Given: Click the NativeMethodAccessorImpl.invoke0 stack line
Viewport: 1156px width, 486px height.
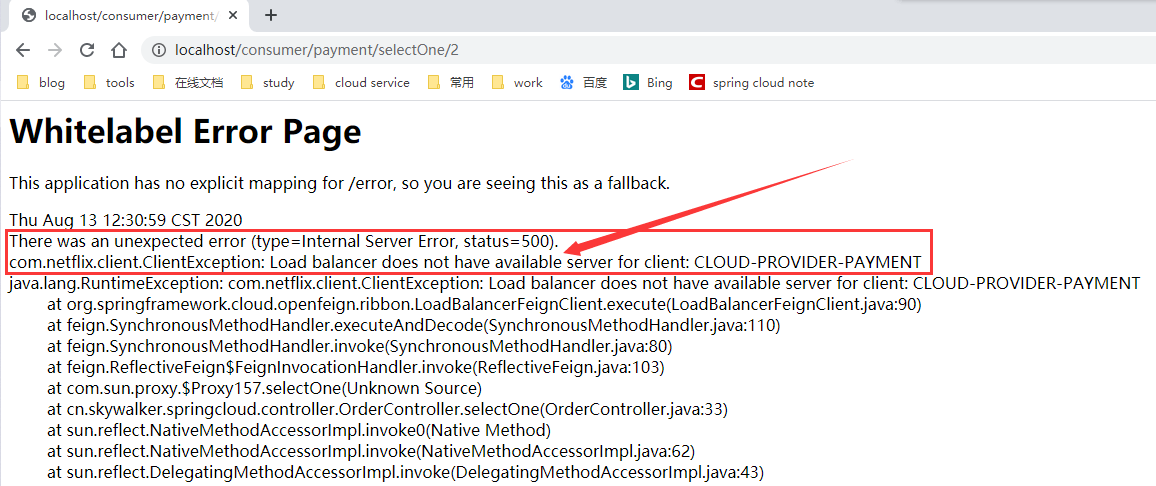Looking at the screenshot, I should [299, 430].
